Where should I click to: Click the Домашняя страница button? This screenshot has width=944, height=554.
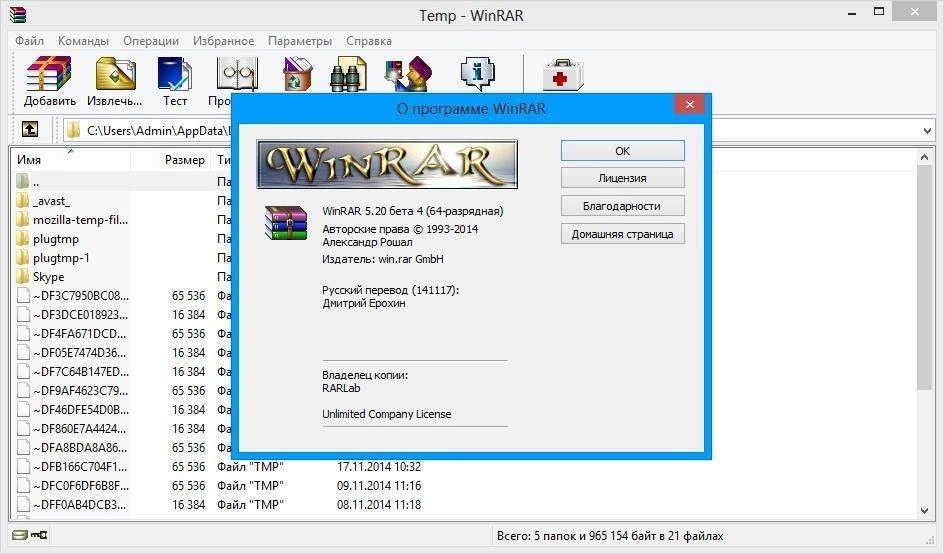pyautogui.click(x=623, y=234)
